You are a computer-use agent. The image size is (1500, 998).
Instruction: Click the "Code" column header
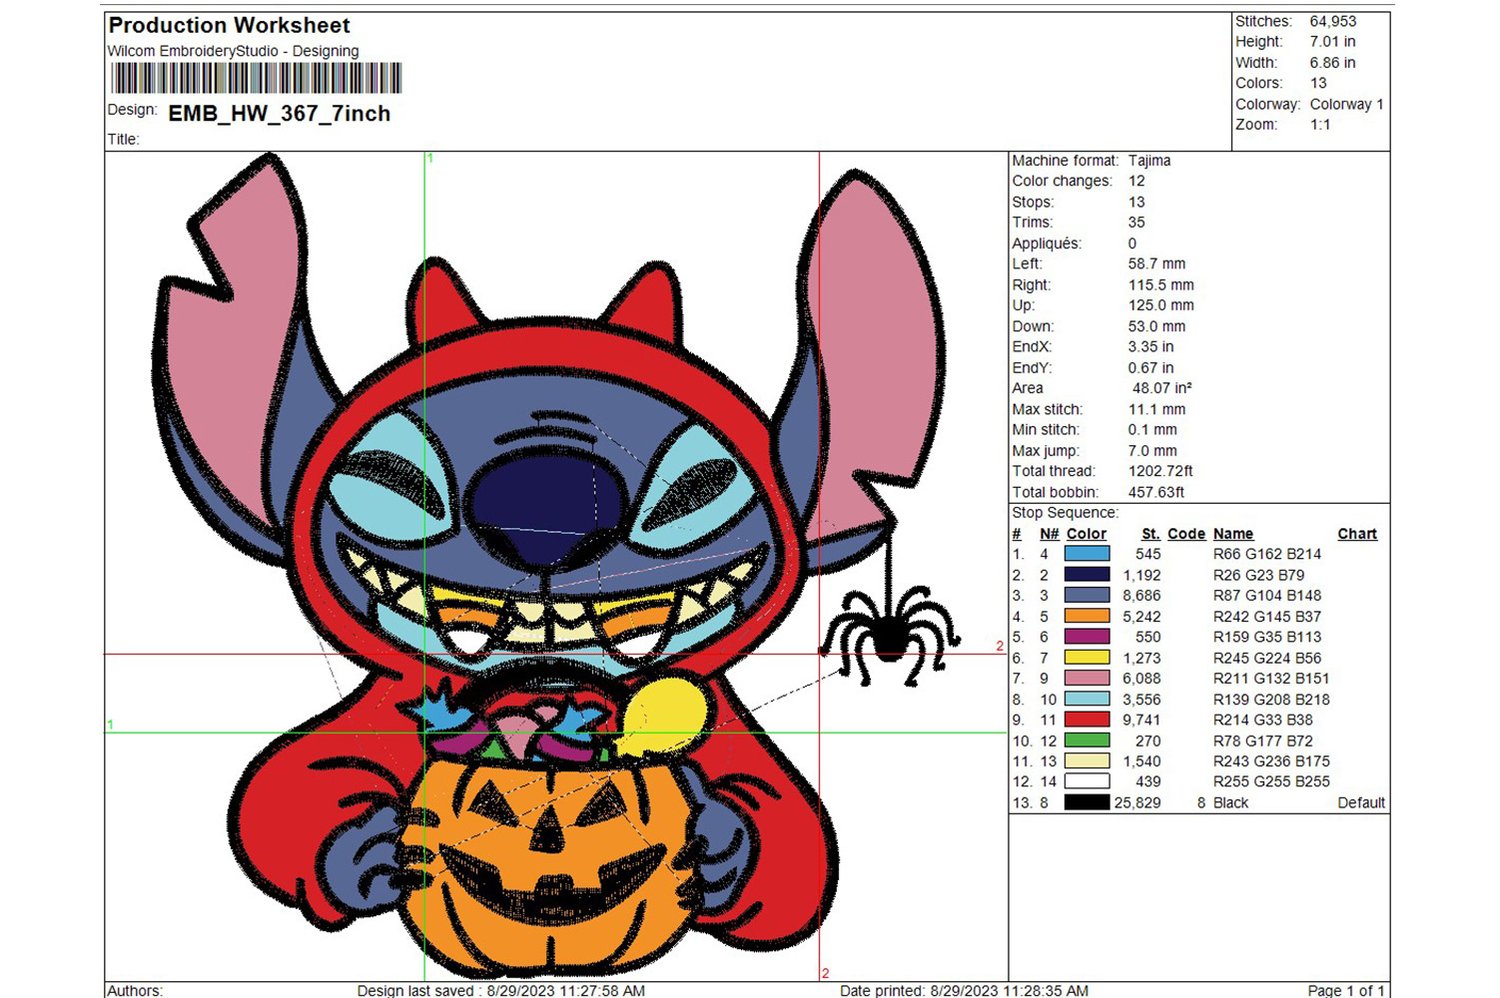pyautogui.click(x=1186, y=534)
